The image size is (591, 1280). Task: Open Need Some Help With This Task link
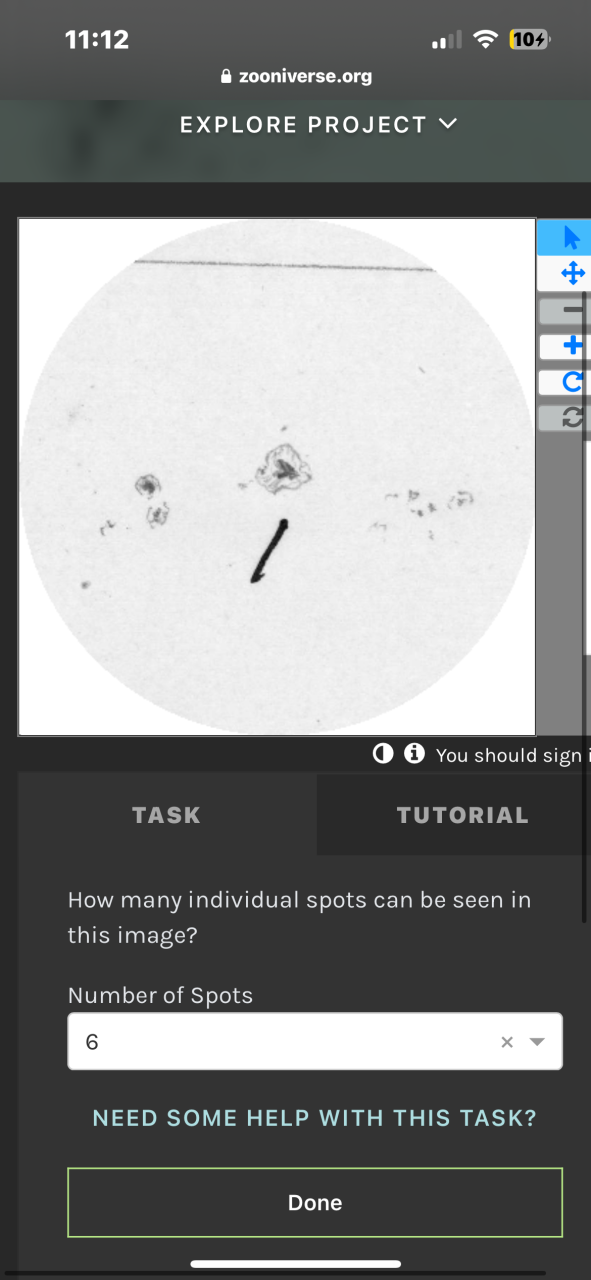[315, 1117]
